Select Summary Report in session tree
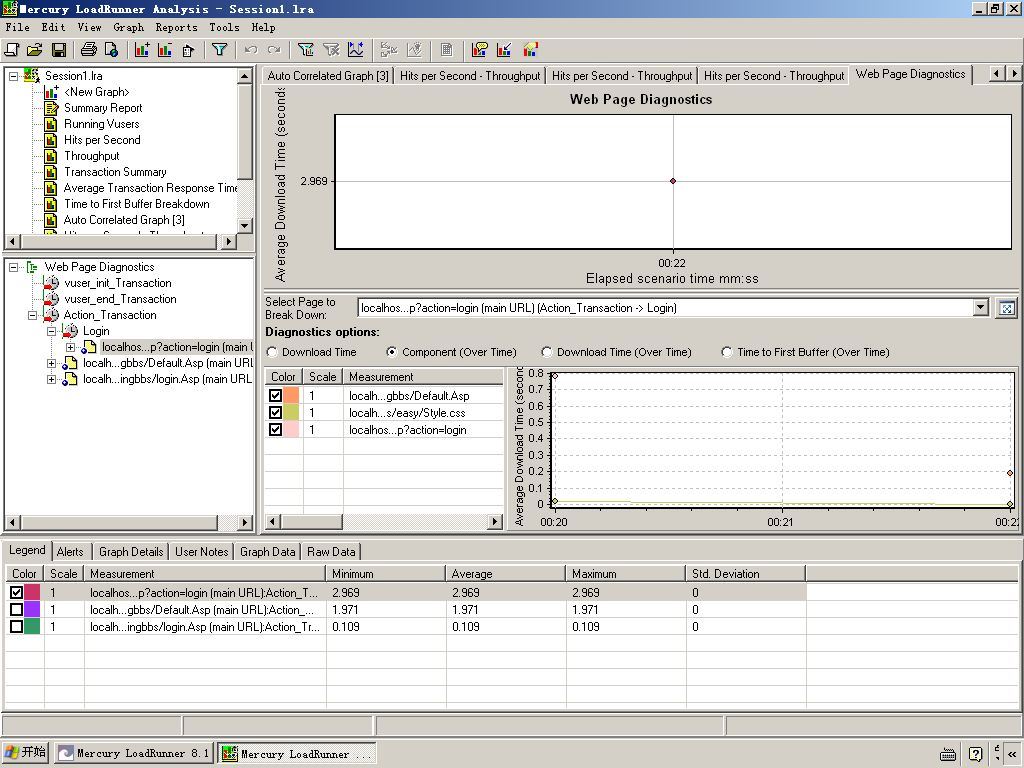This screenshot has width=1024, height=768. (103, 108)
